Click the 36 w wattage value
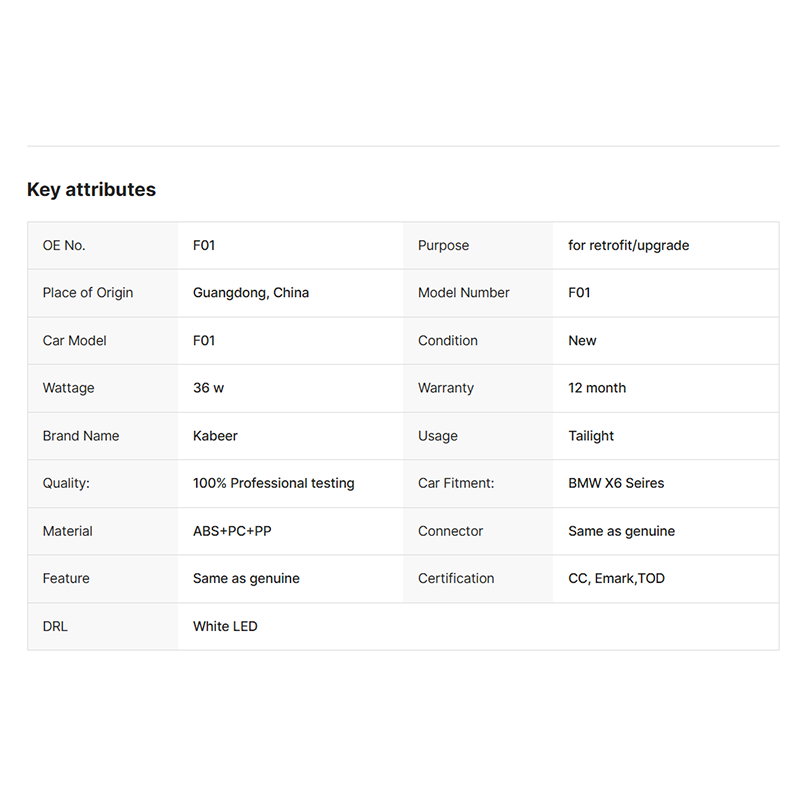This screenshot has width=800, height=800. tap(208, 388)
